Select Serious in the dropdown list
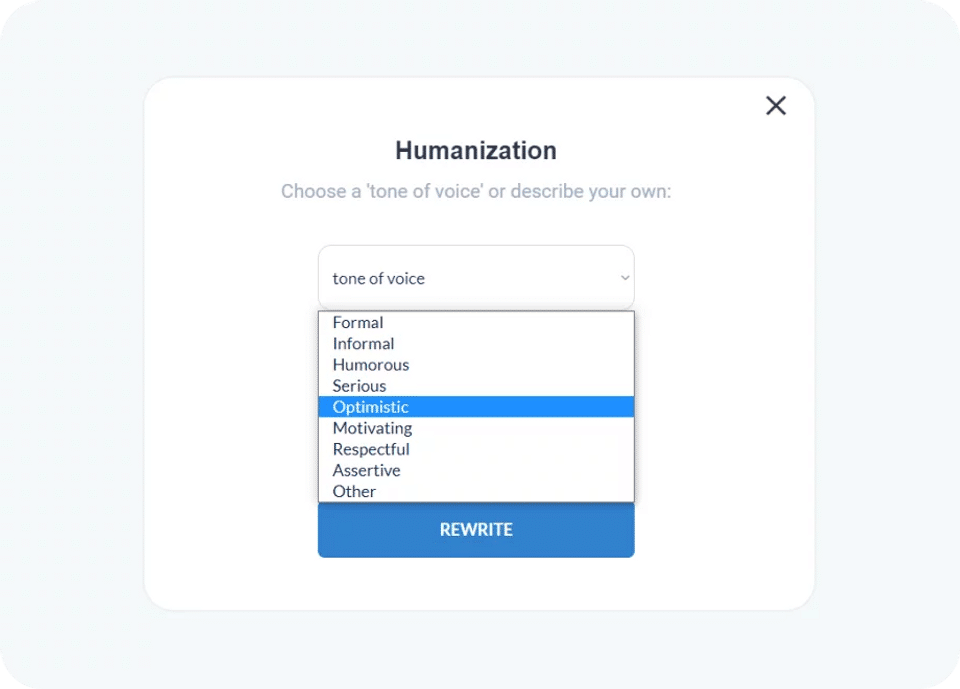960x689 pixels. pos(359,385)
